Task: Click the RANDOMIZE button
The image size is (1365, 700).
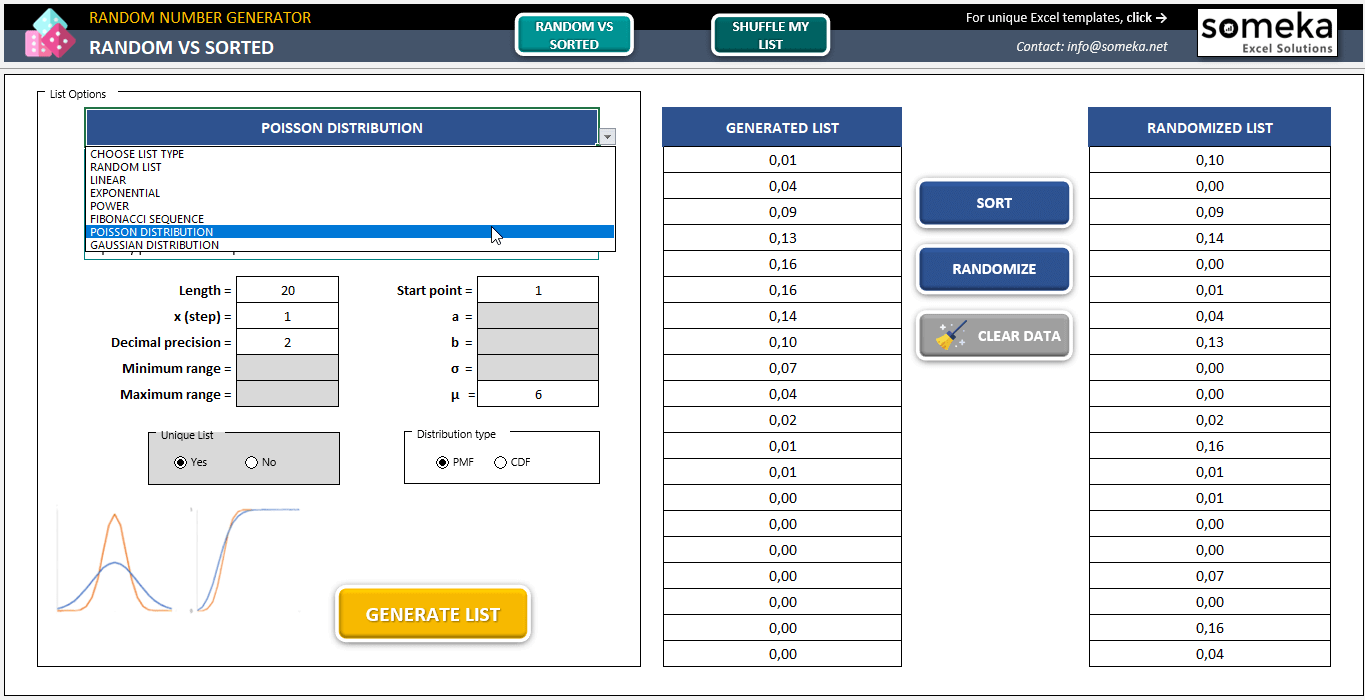Action: point(993,269)
